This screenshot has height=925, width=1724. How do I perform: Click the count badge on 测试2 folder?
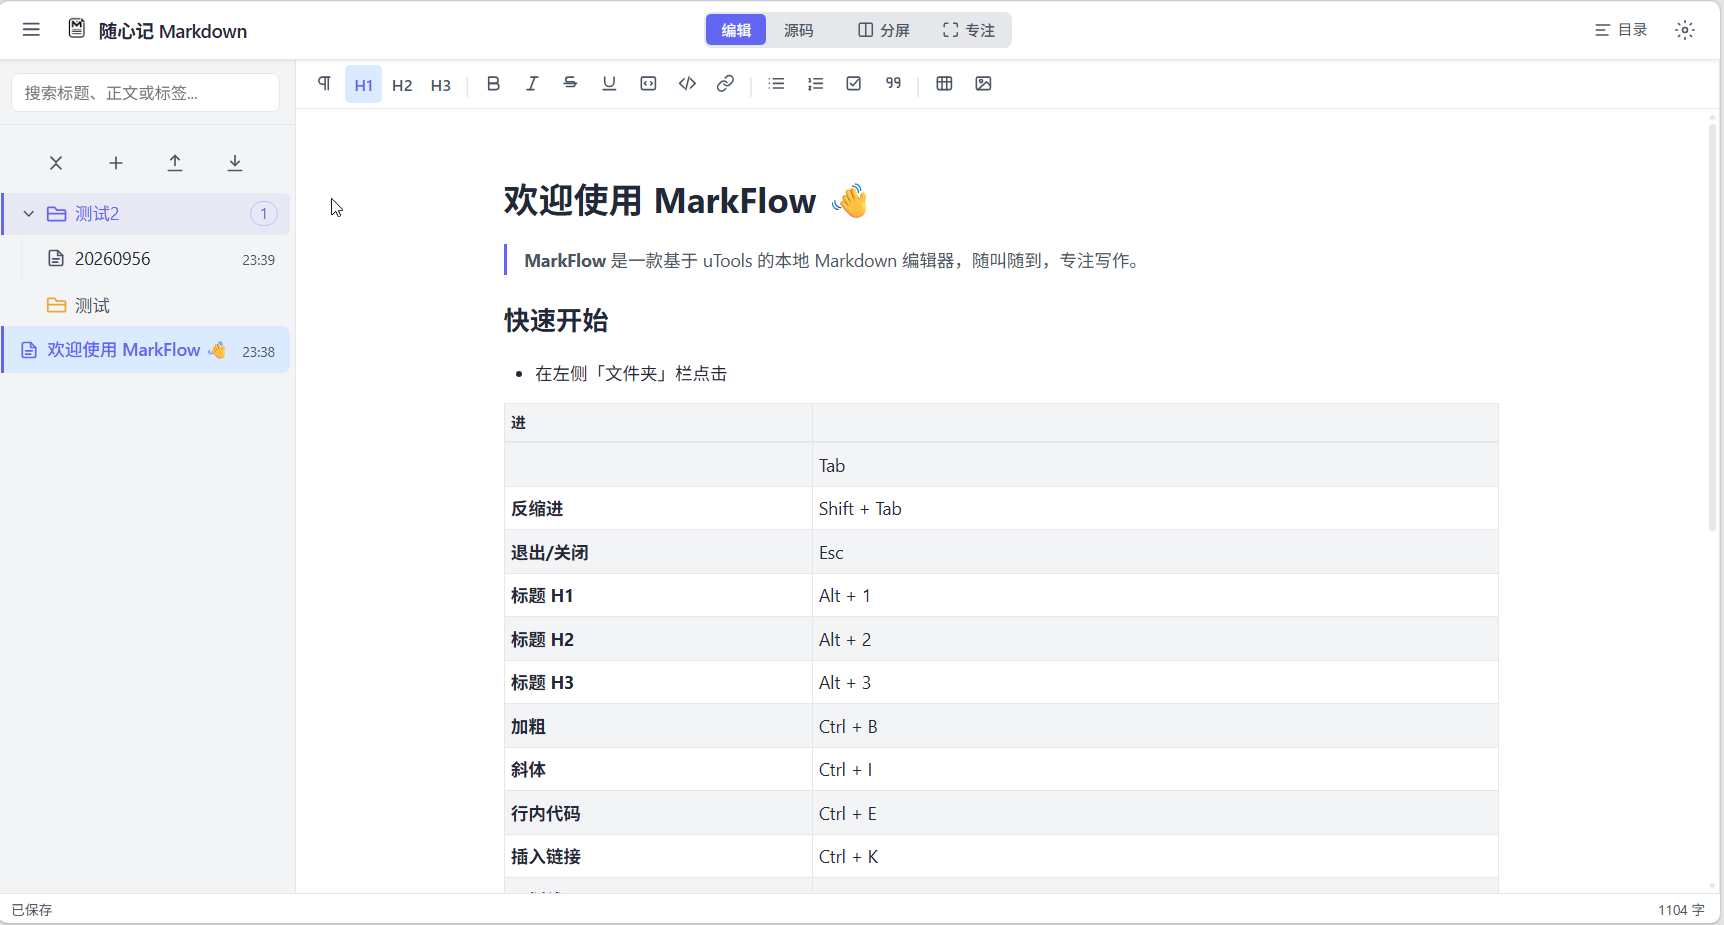(264, 214)
